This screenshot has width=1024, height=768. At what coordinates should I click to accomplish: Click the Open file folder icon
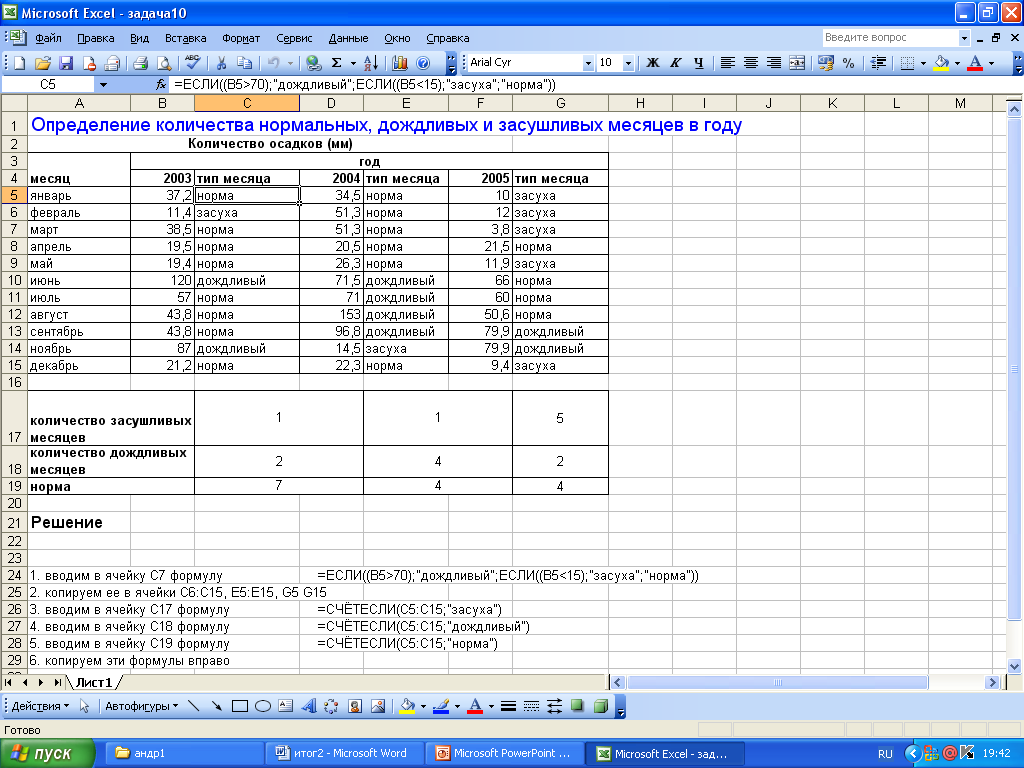(x=43, y=63)
